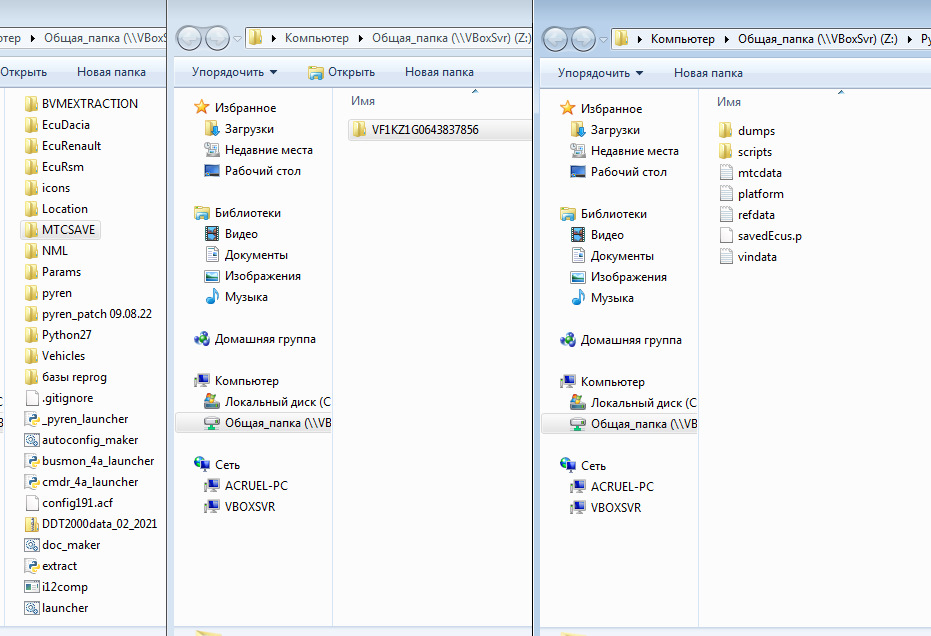Viewport: 931px width, 636px height.
Task: Open Документы library in middle window
Action: [246, 255]
